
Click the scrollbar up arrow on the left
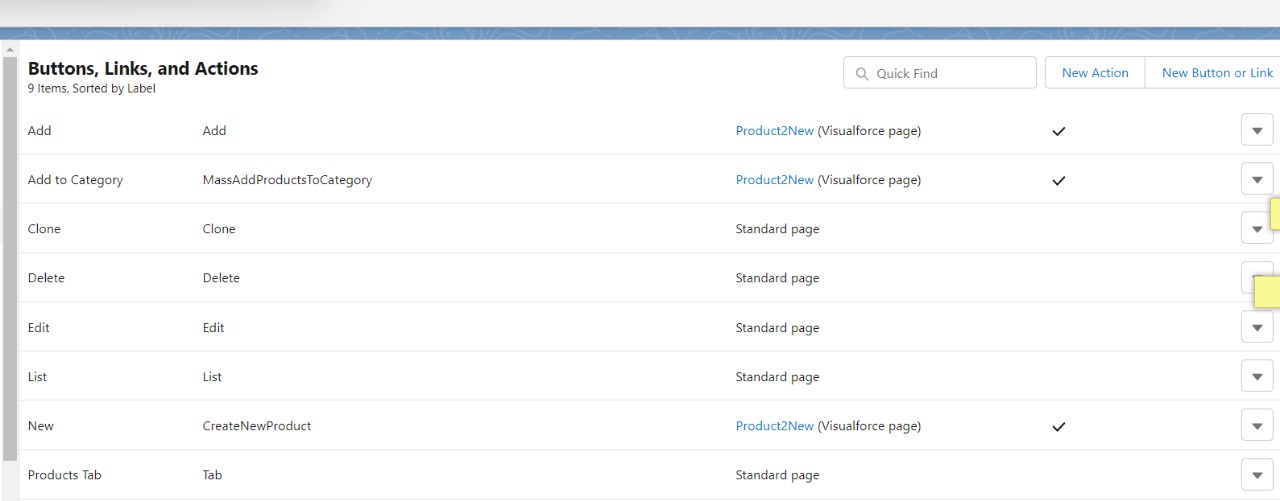10,49
